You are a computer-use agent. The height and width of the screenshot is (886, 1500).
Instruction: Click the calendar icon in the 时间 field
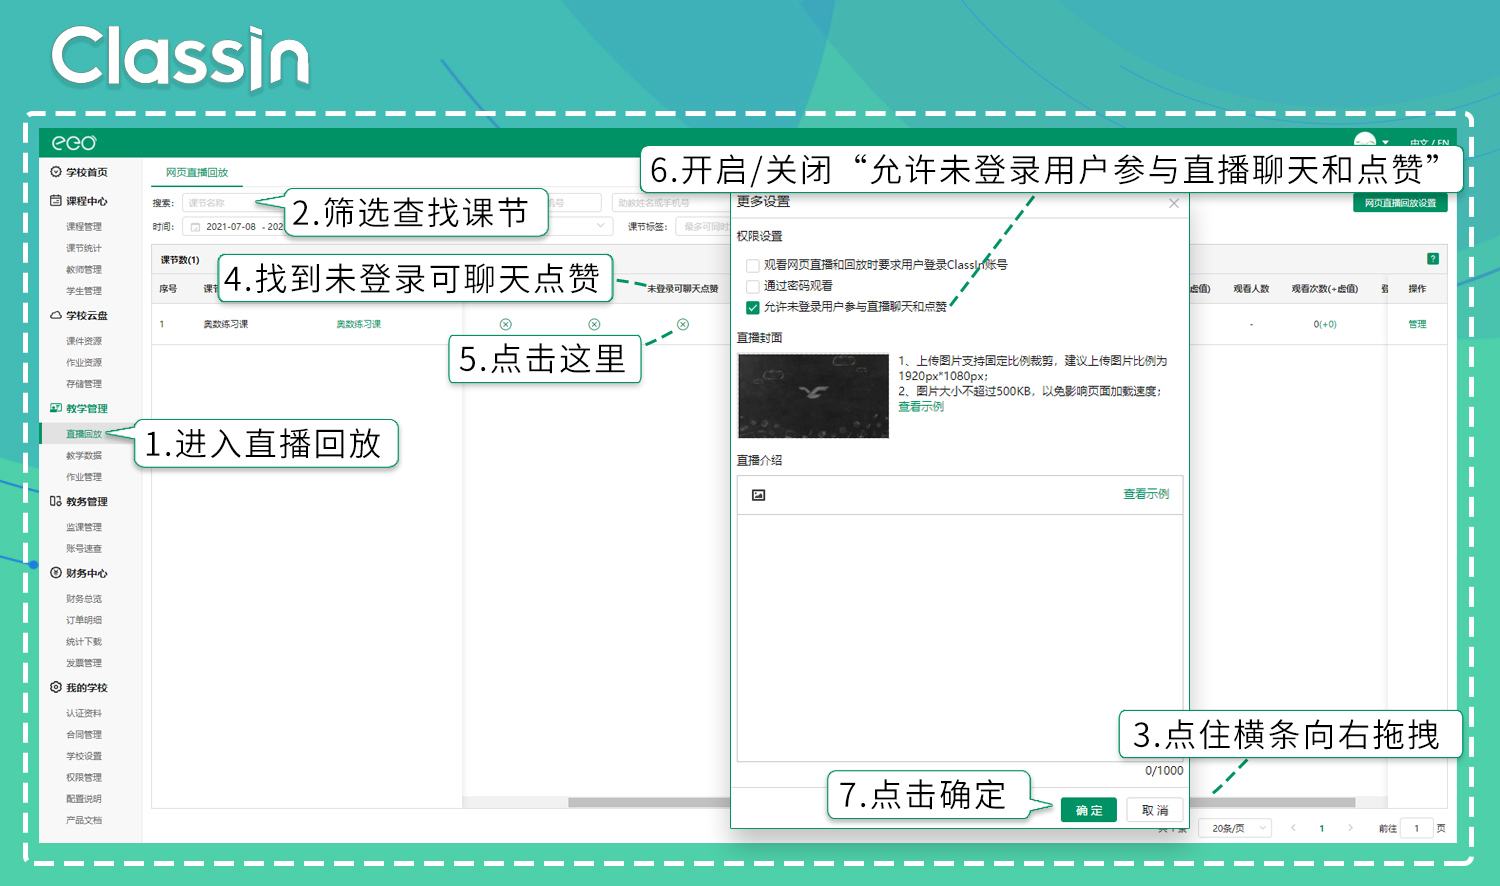point(196,227)
